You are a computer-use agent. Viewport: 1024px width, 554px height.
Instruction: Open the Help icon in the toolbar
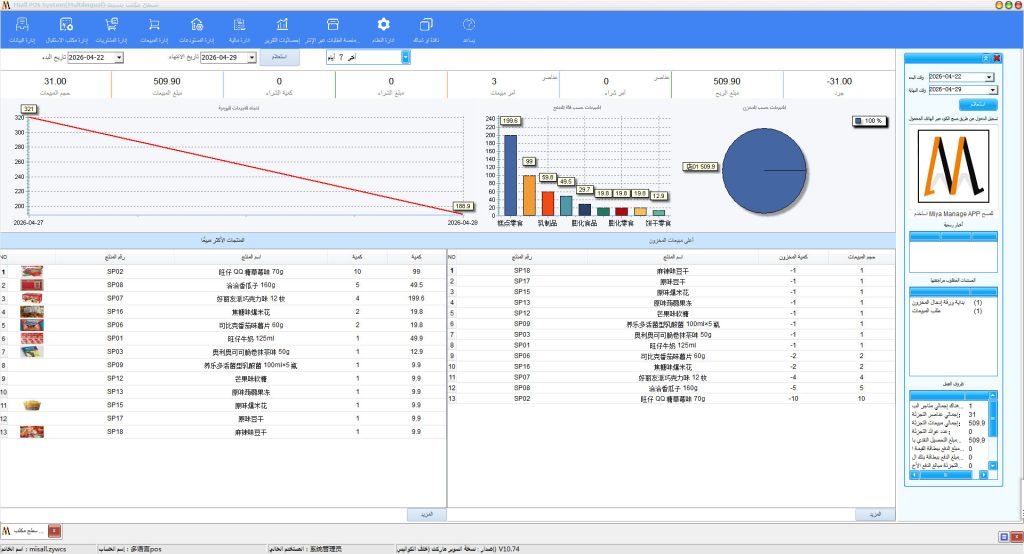click(468, 25)
